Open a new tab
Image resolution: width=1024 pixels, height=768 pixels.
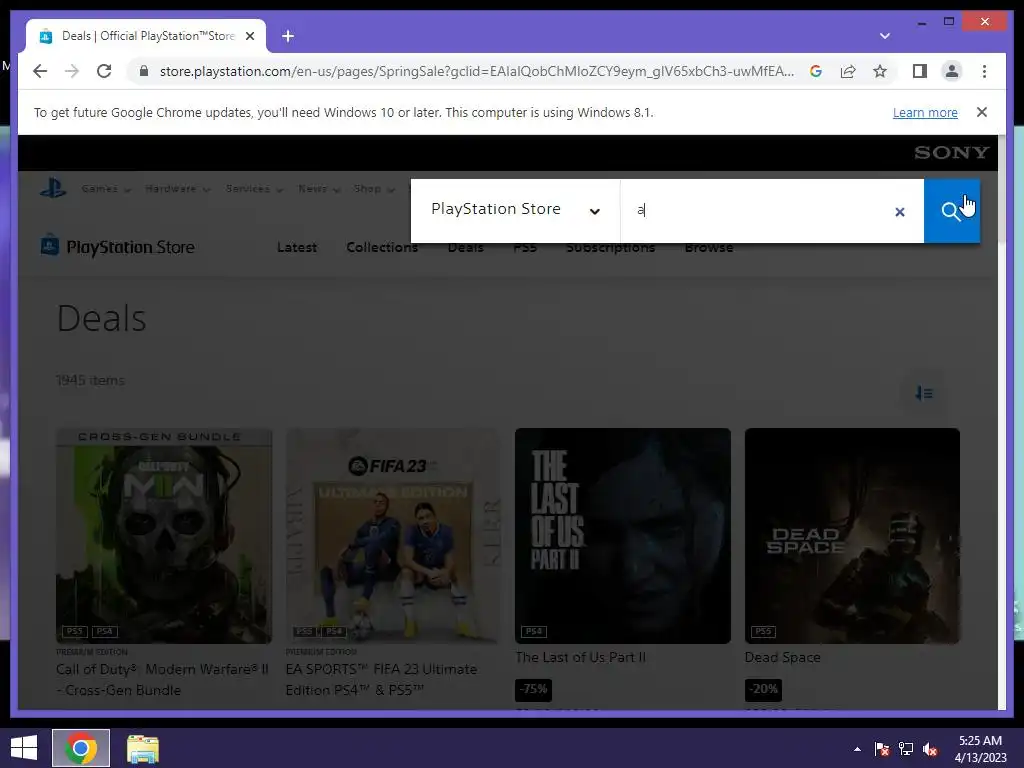pos(288,36)
